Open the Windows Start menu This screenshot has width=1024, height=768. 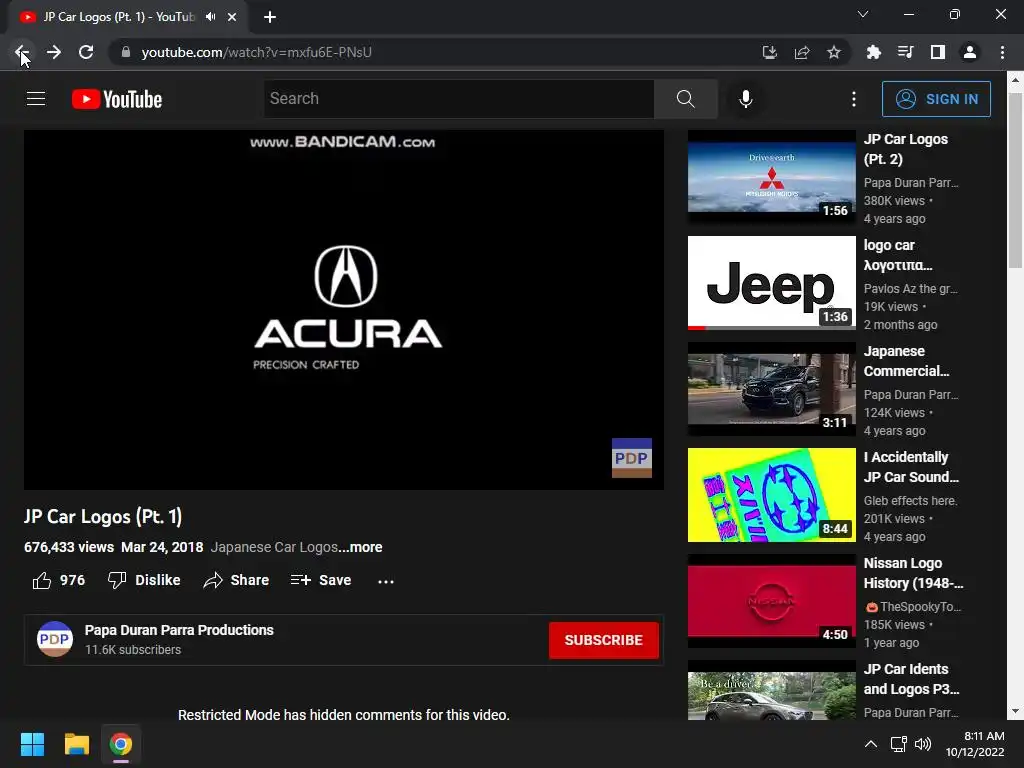(32, 744)
